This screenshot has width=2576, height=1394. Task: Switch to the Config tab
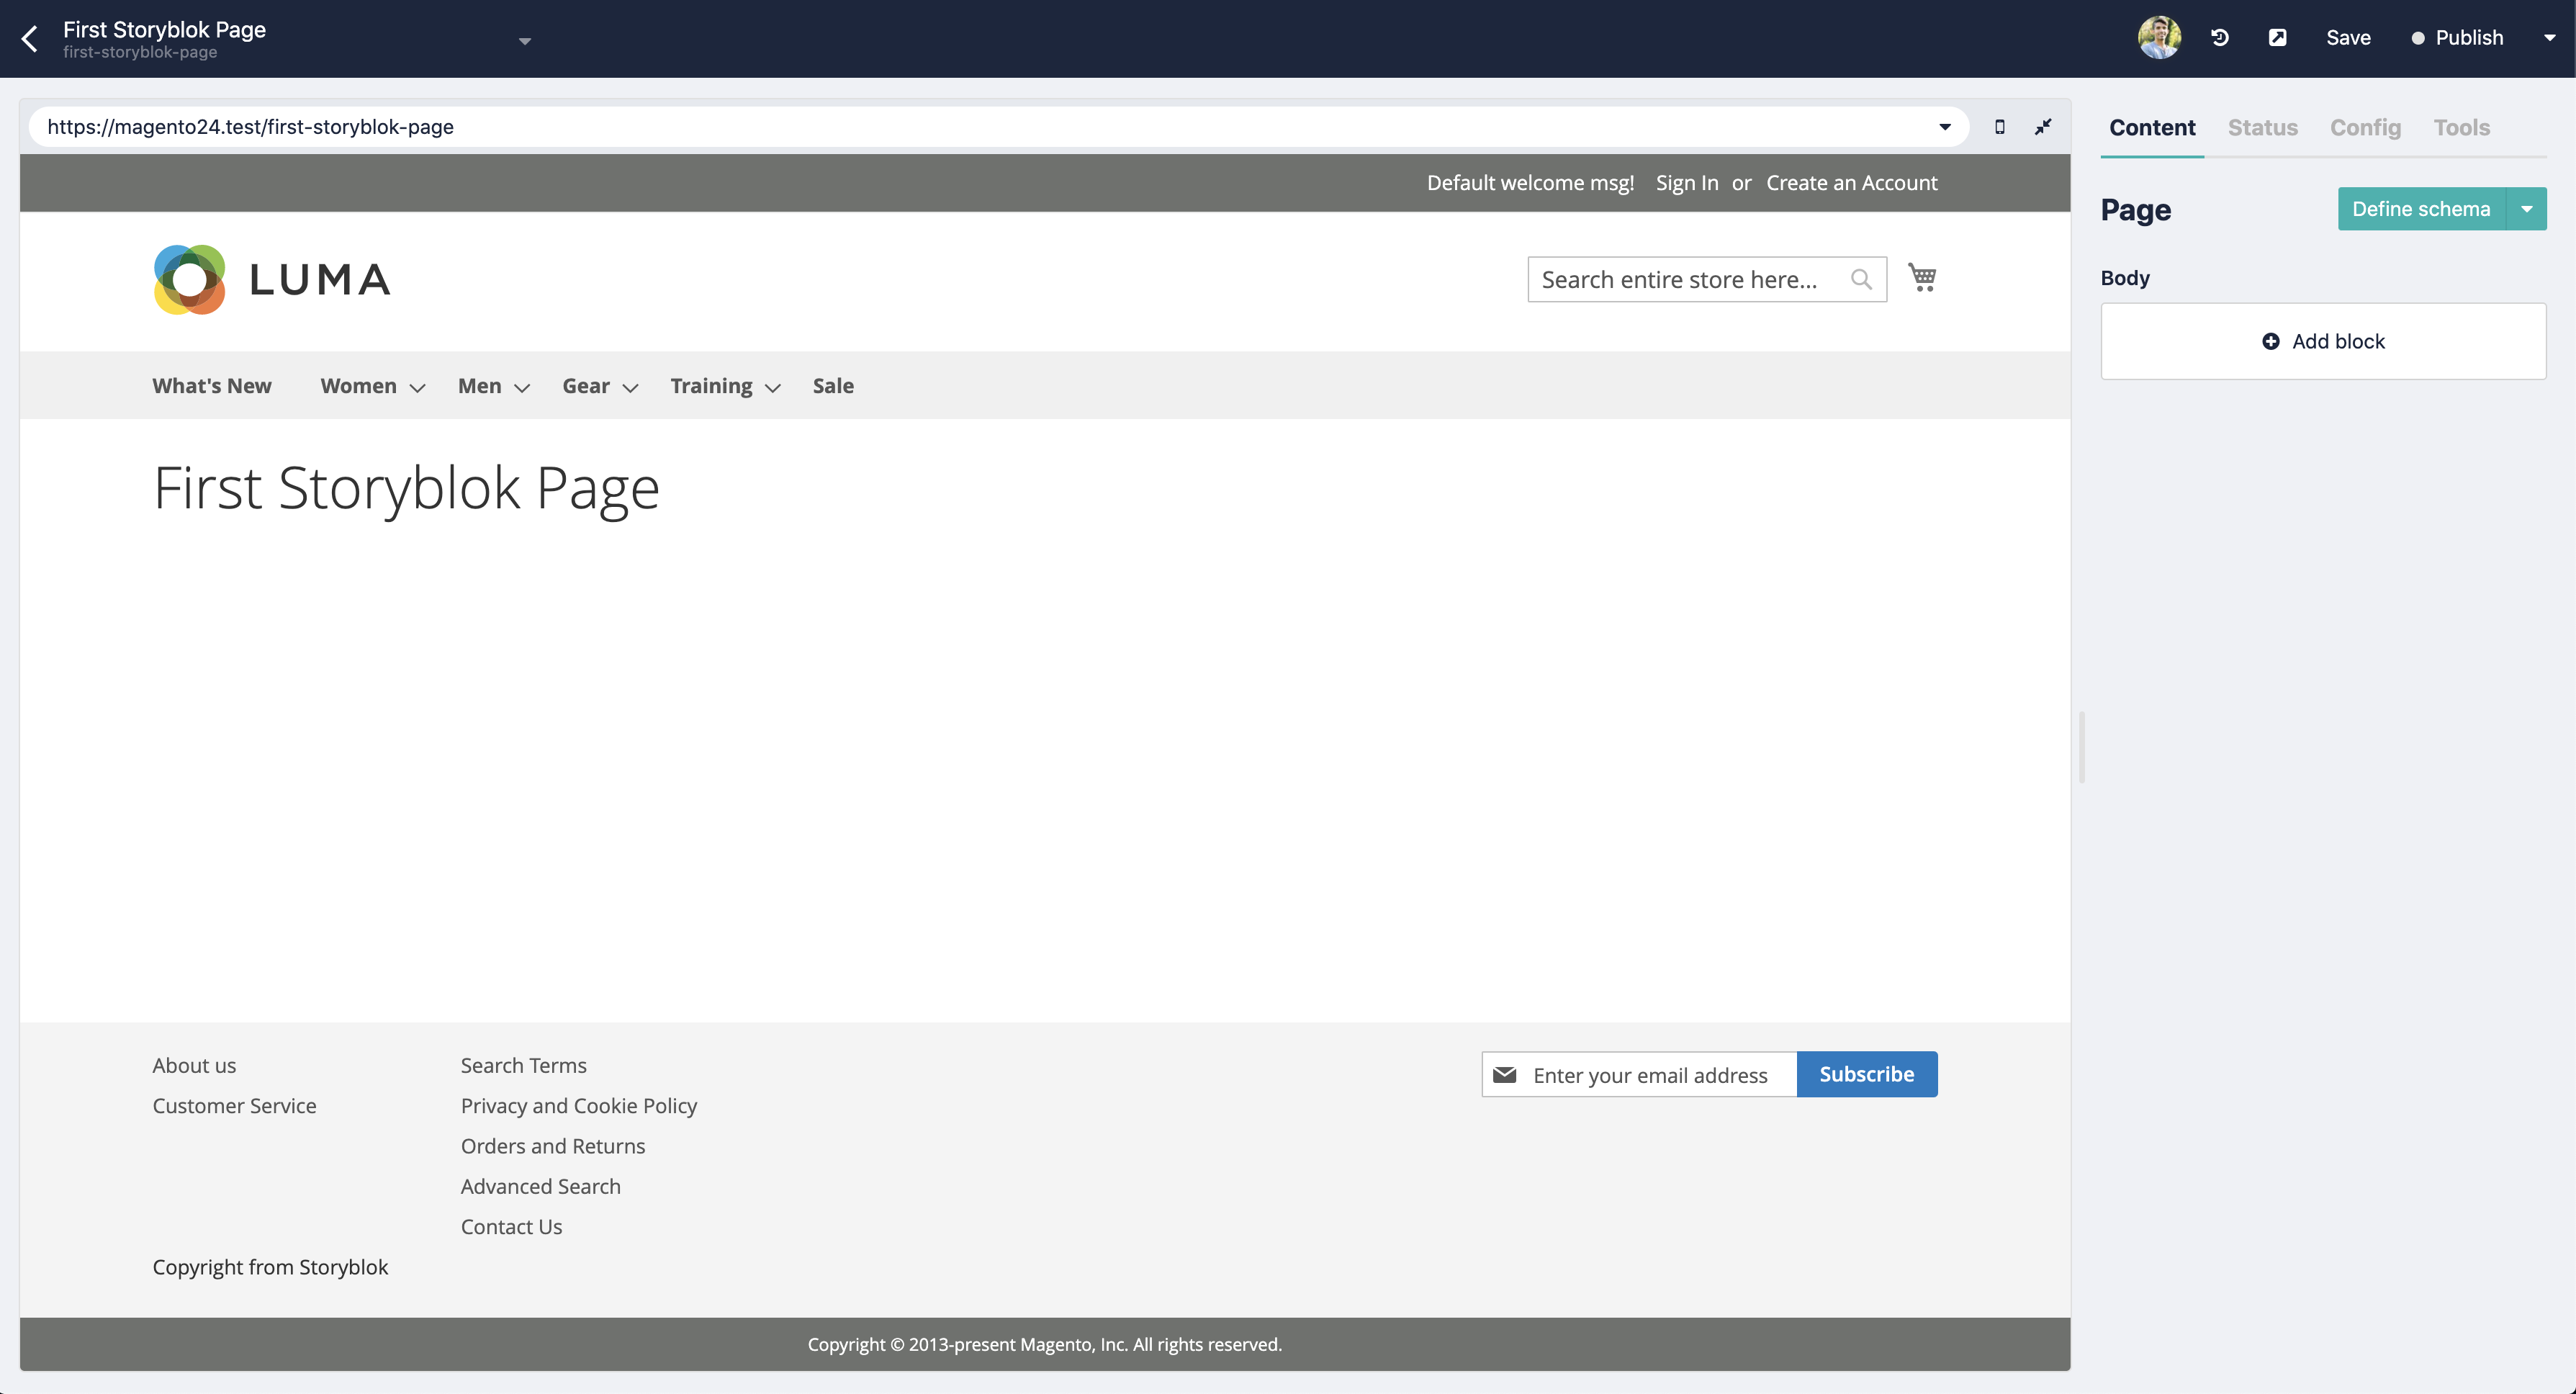(2365, 128)
